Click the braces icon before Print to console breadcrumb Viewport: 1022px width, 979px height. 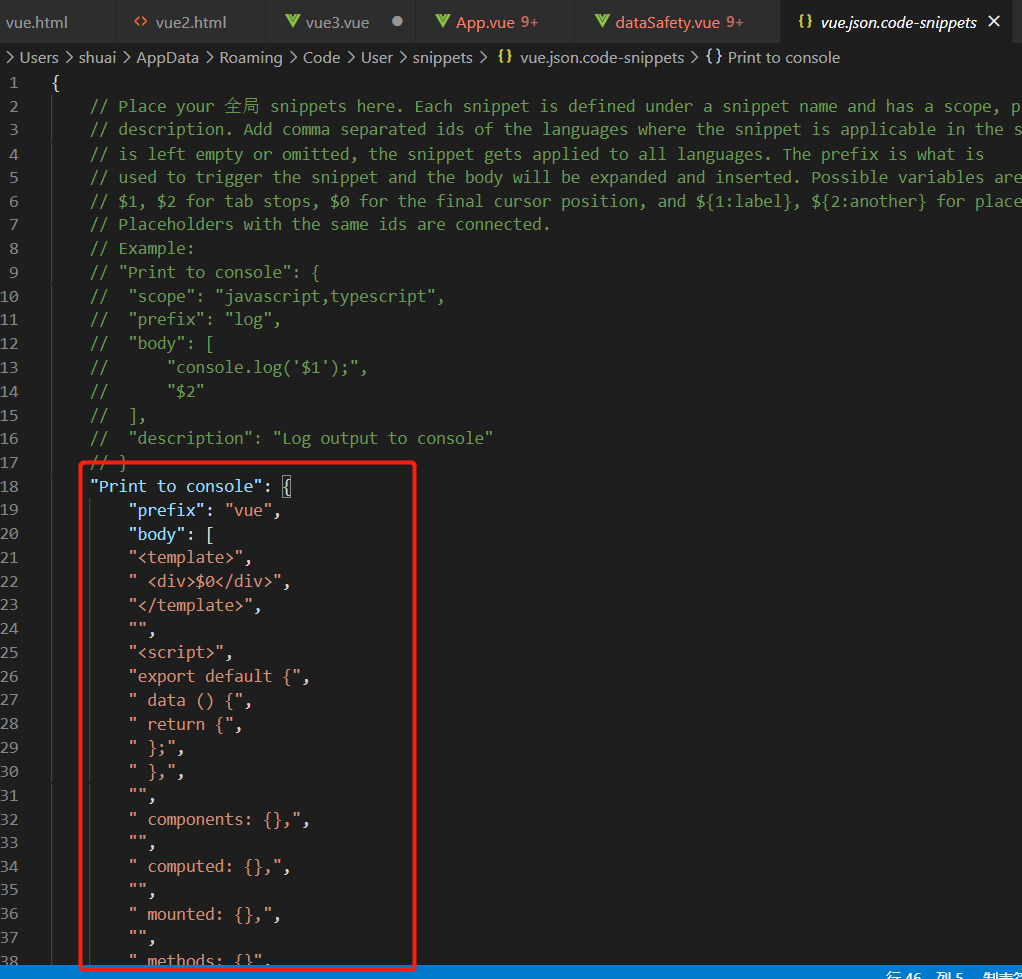click(714, 57)
